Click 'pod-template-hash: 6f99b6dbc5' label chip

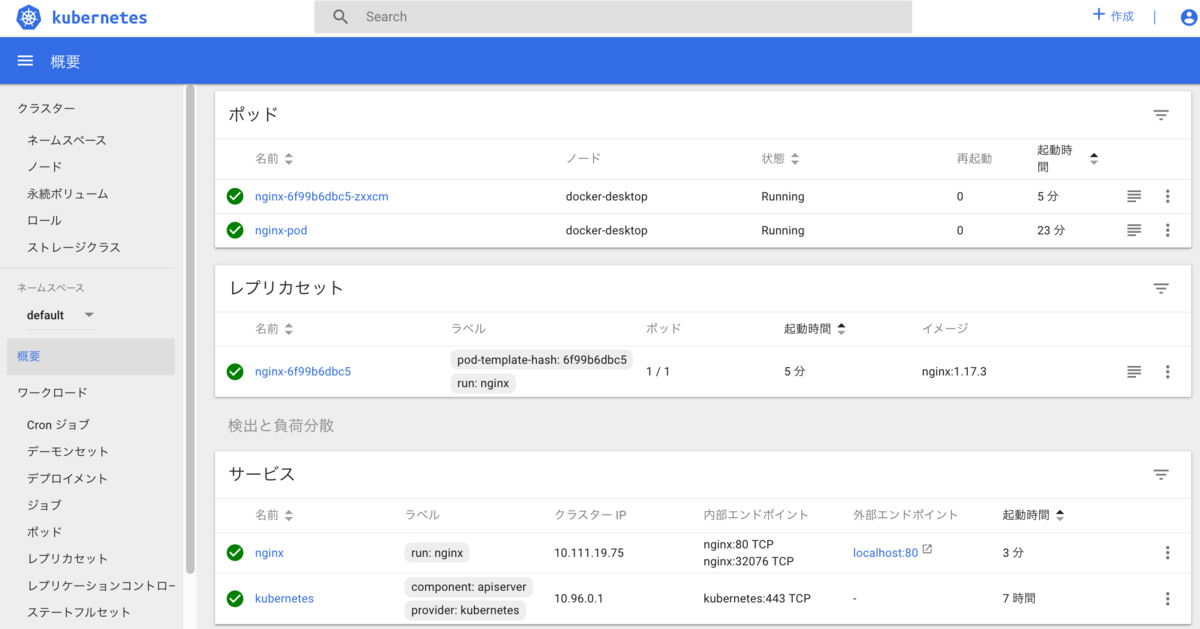pos(541,360)
